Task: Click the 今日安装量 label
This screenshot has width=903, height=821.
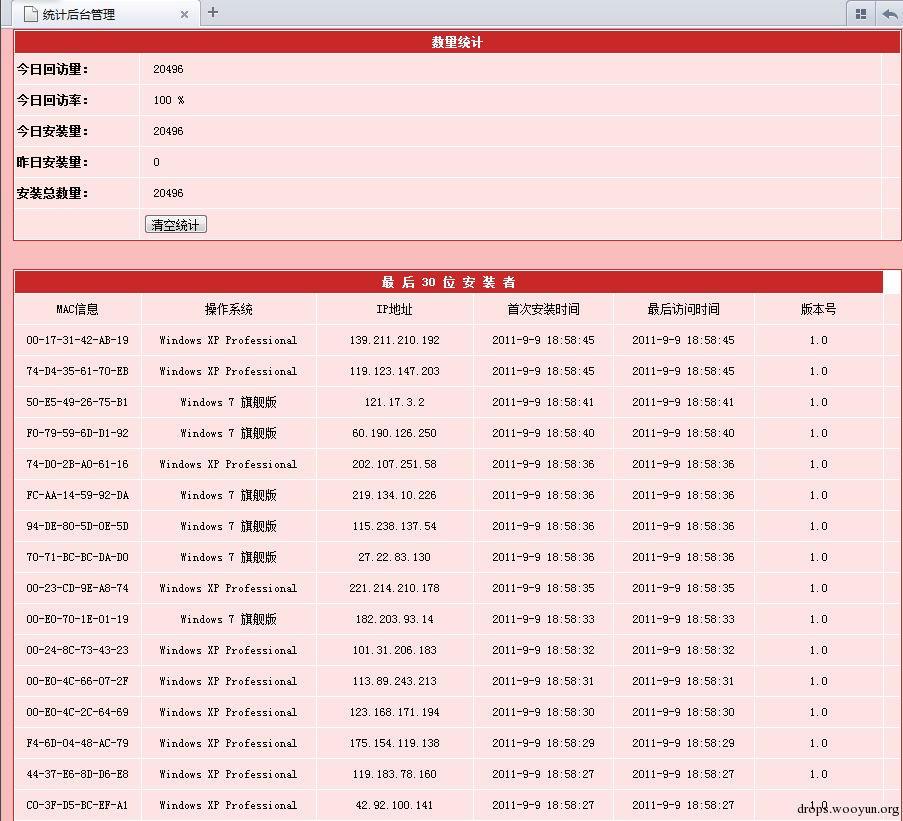Action: (52, 131)
